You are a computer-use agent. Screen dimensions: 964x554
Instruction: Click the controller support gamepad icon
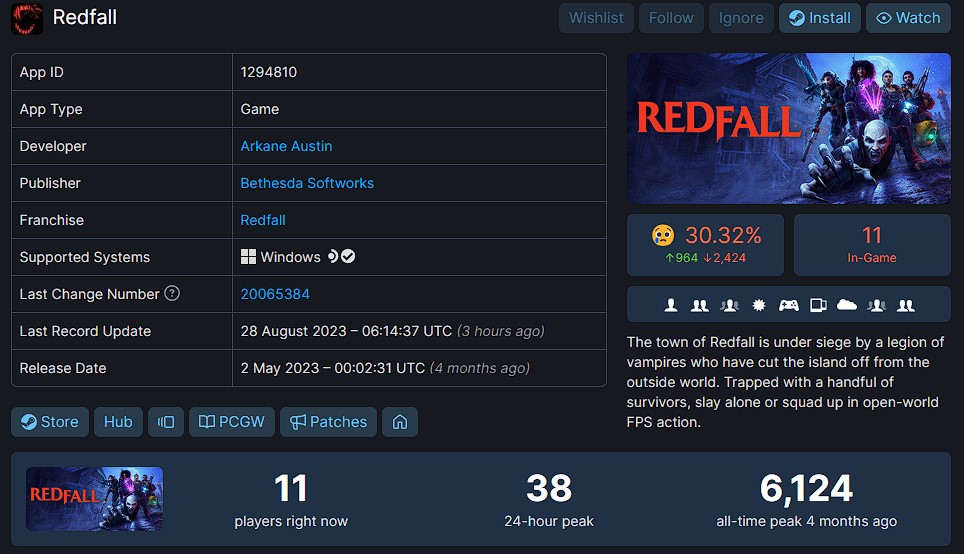coord(789,305)
